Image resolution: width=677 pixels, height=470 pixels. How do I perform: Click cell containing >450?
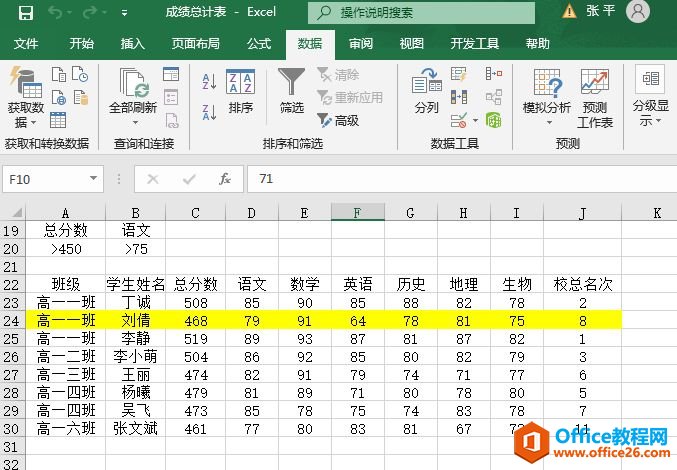pyautogui.click(x=66, y=249)
